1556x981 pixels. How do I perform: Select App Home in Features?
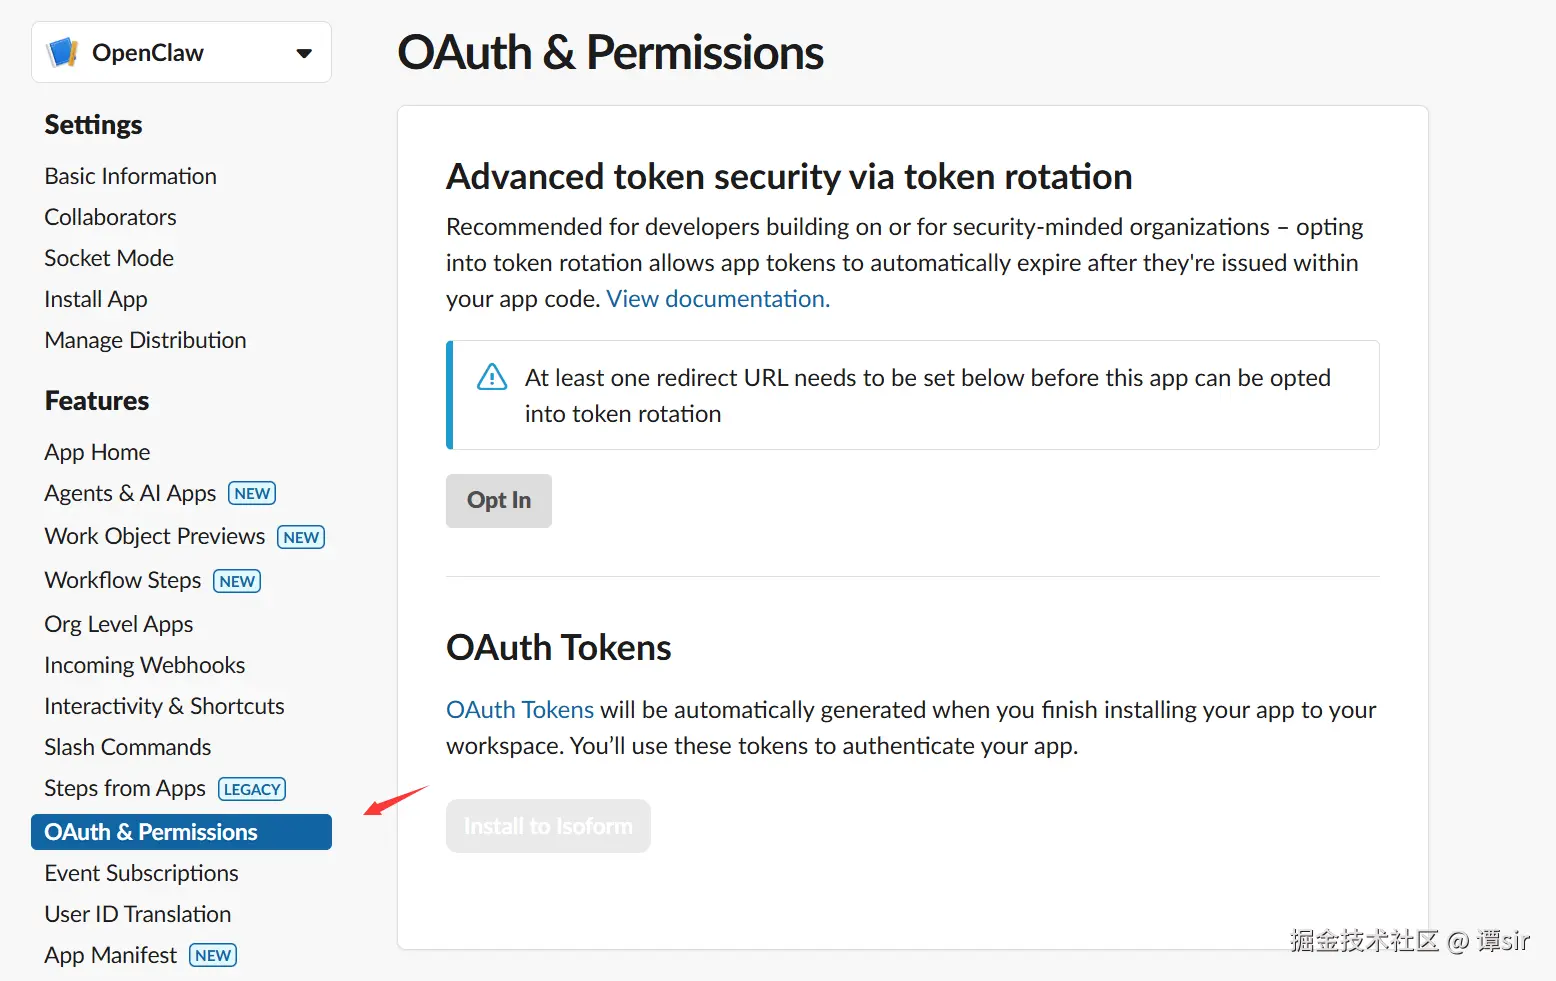97,452
